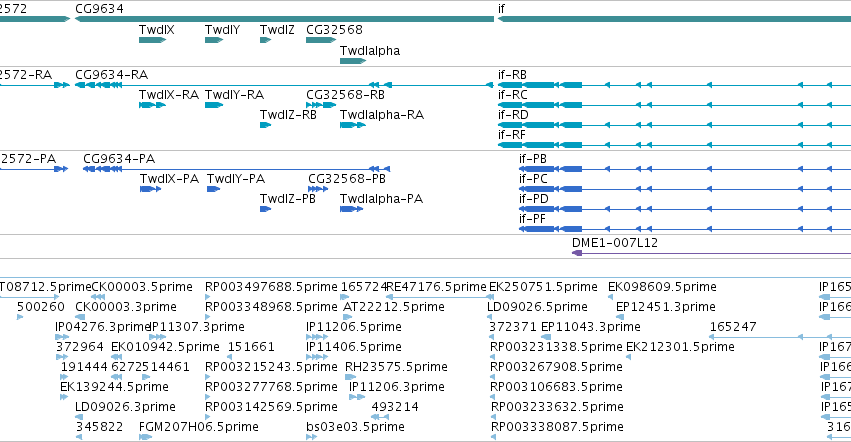Click feature label 372964

80,347
